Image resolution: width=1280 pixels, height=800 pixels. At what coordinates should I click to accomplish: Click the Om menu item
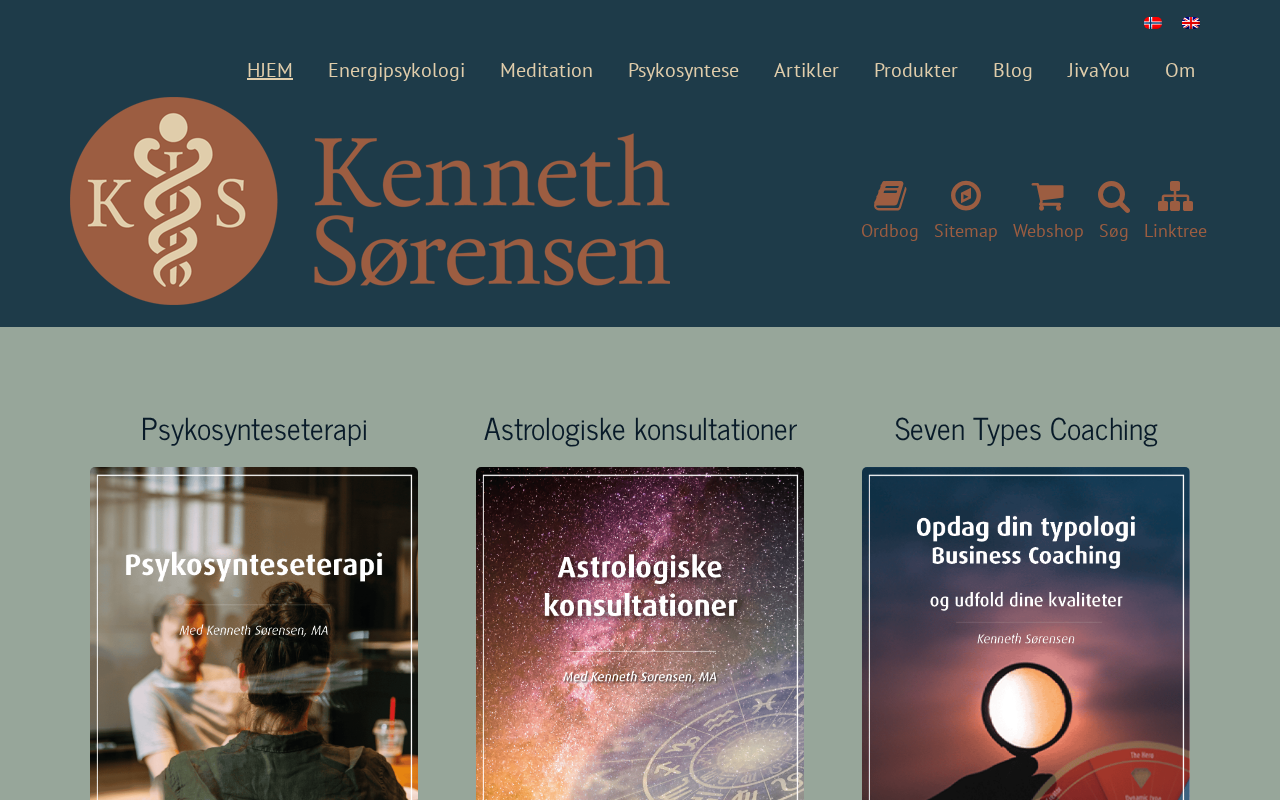pos(1180,70)
